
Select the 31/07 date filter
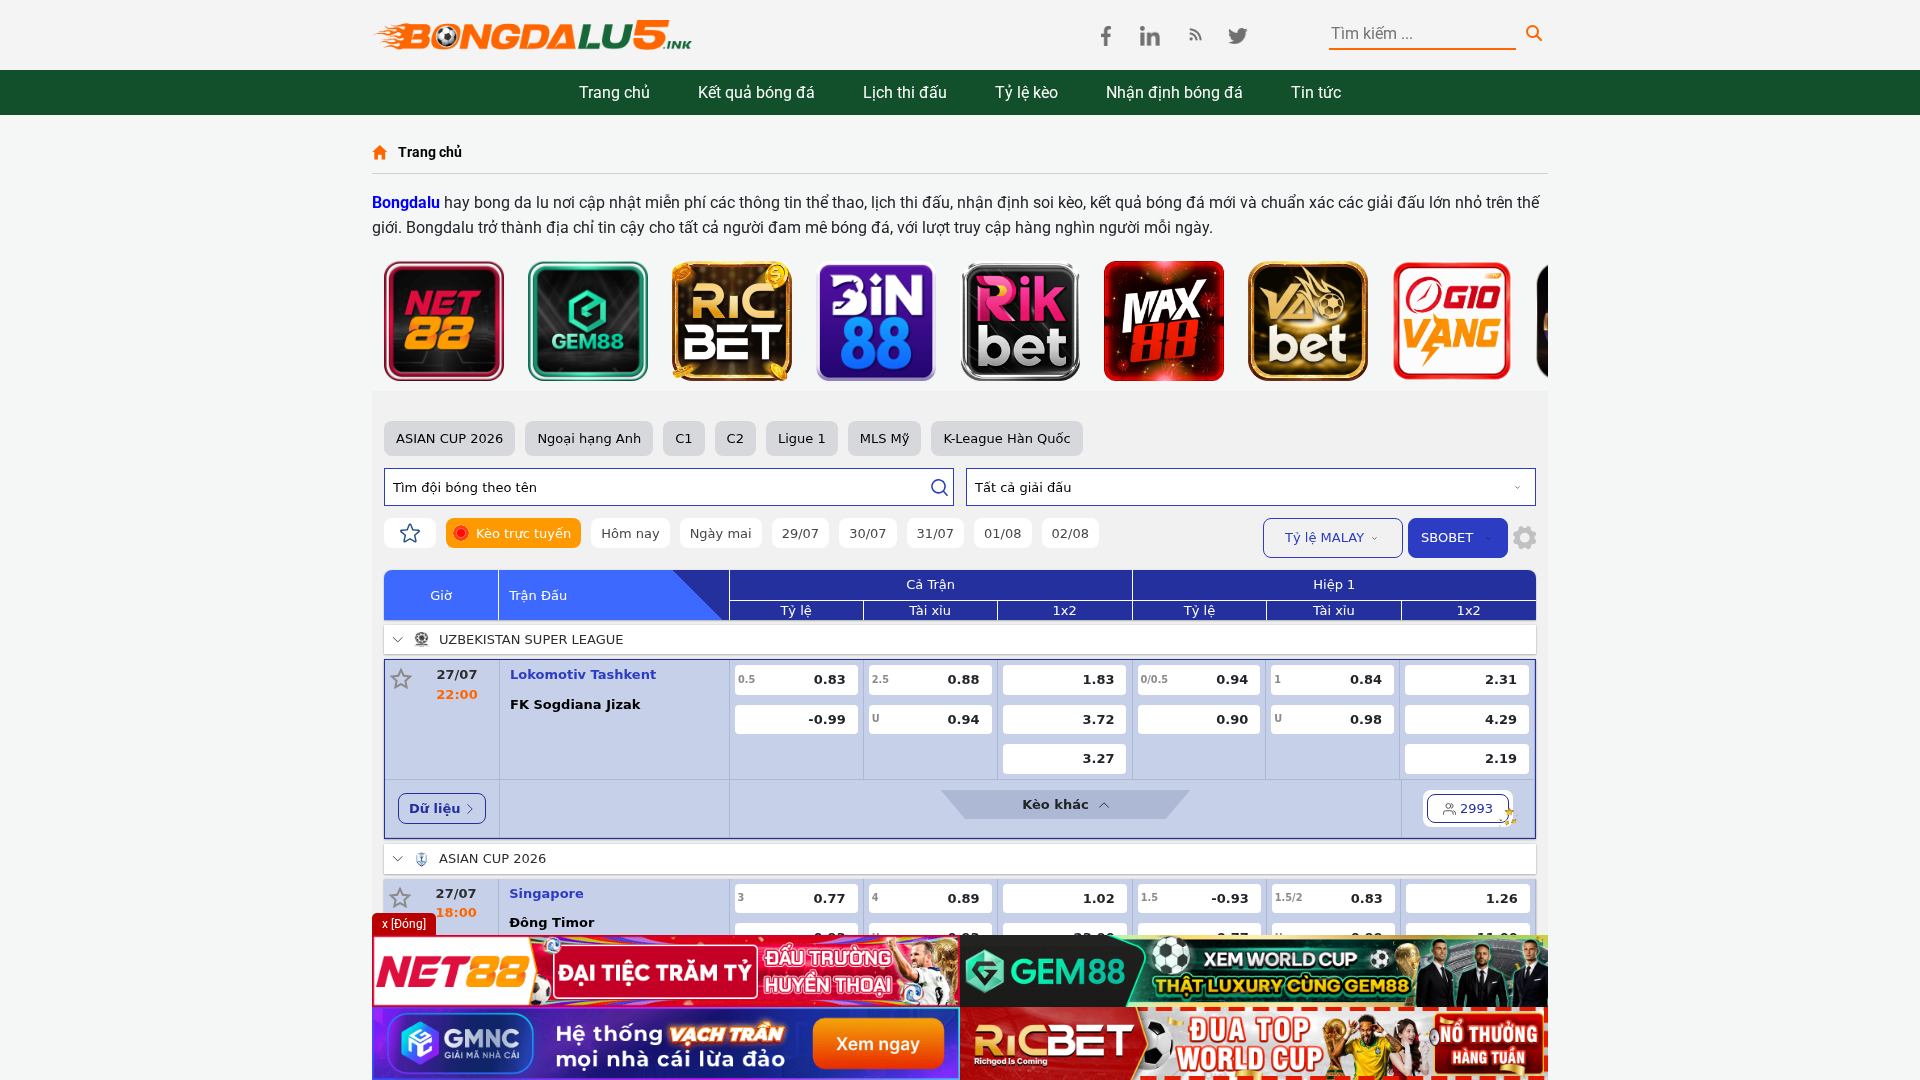click(935, 533)
